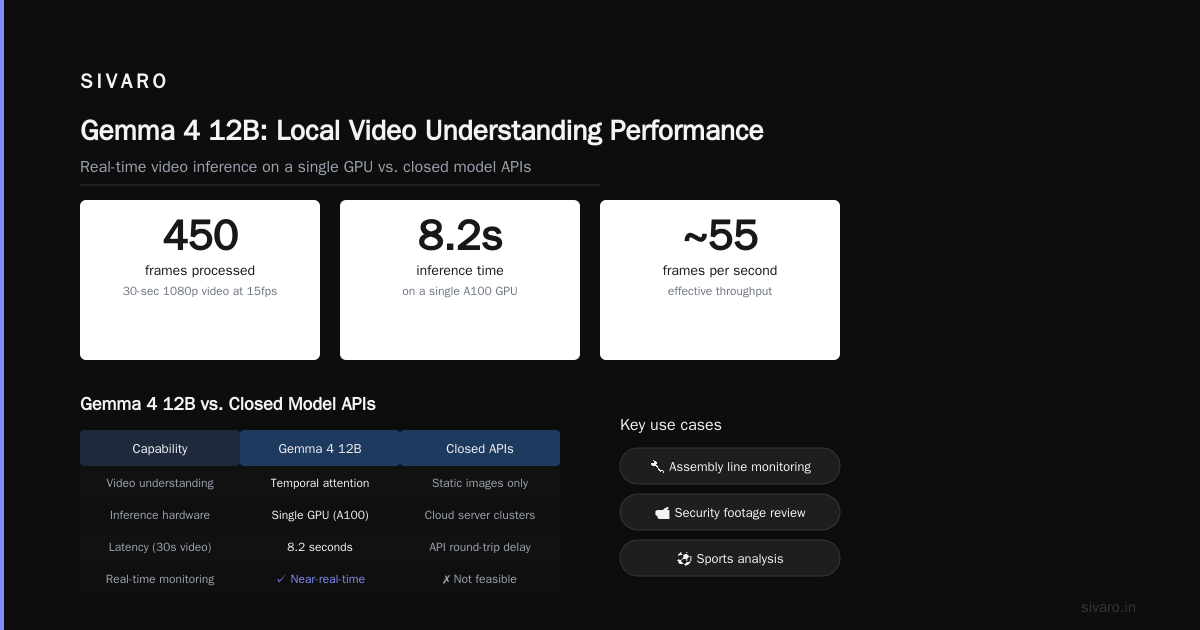Viewport: 1200px width, 630px height.
Task: Click '30-sec 1080p video at 15fps' caption
Action: coord(200,291)
